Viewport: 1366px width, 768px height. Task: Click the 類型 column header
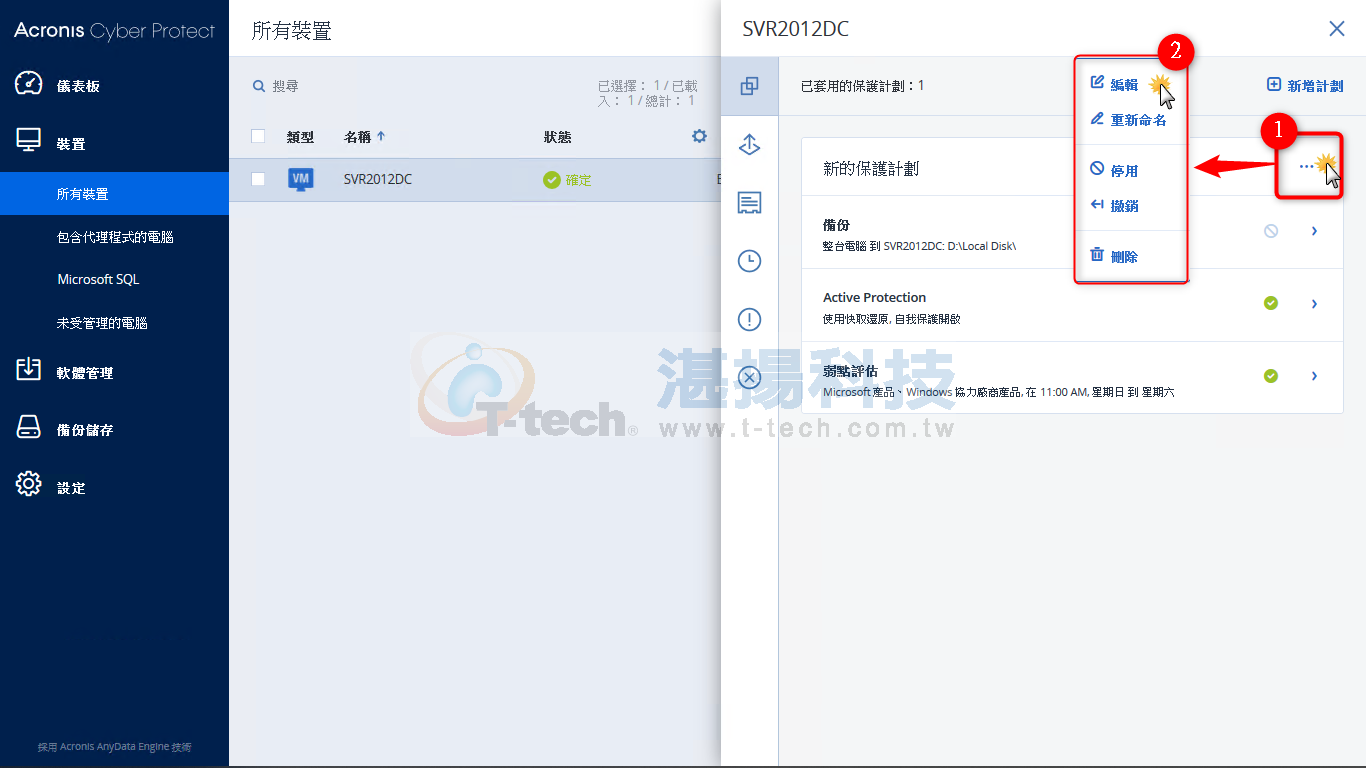(300, 137)
